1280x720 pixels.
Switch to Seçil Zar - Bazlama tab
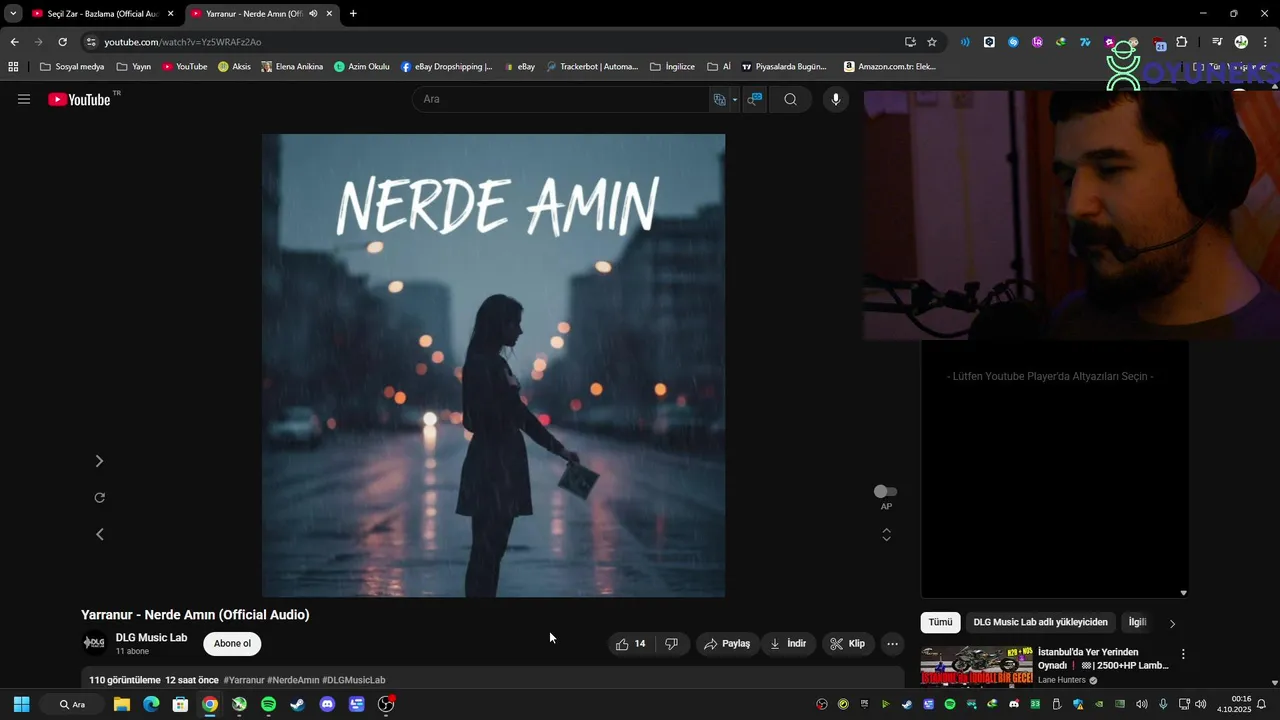[103, 14]
